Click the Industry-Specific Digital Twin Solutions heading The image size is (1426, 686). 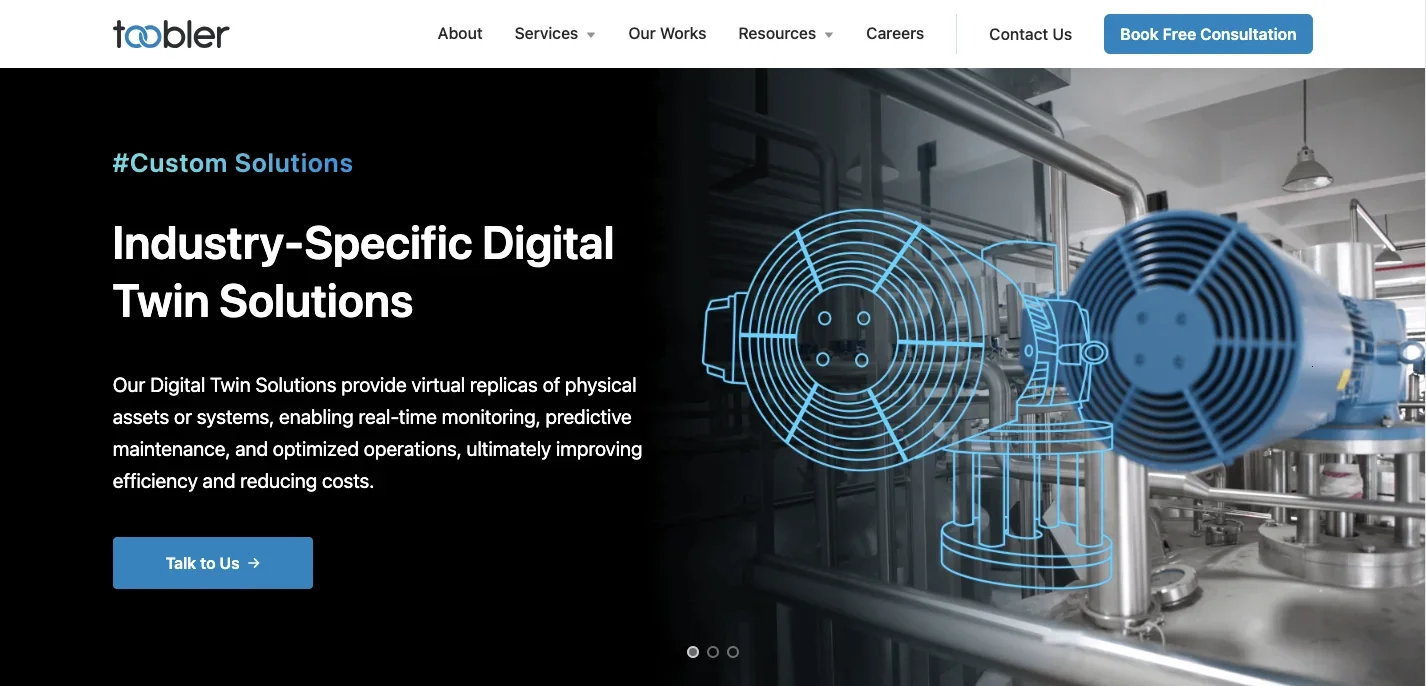[363, 272]
